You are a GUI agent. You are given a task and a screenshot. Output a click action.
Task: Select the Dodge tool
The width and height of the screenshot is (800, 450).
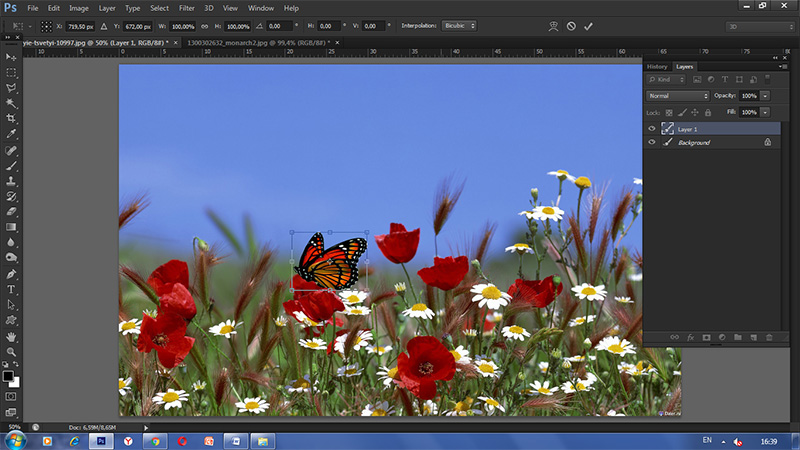pos(11,258)
